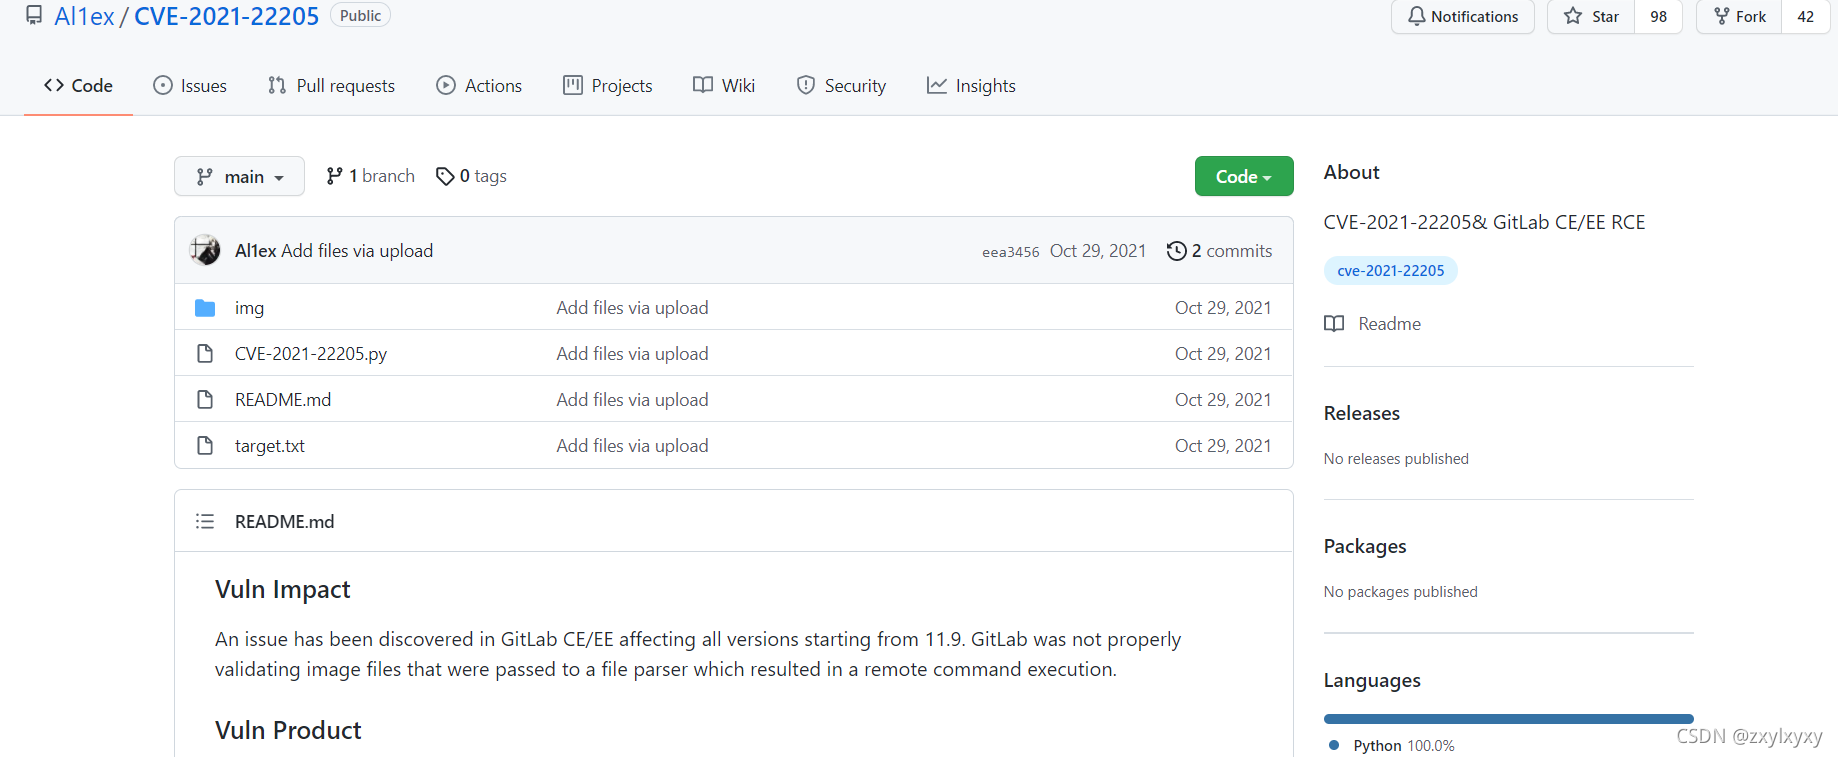The image size is (1838, 757).
Task: Open the commit message in the img row
Action: [x=632, y=308]
